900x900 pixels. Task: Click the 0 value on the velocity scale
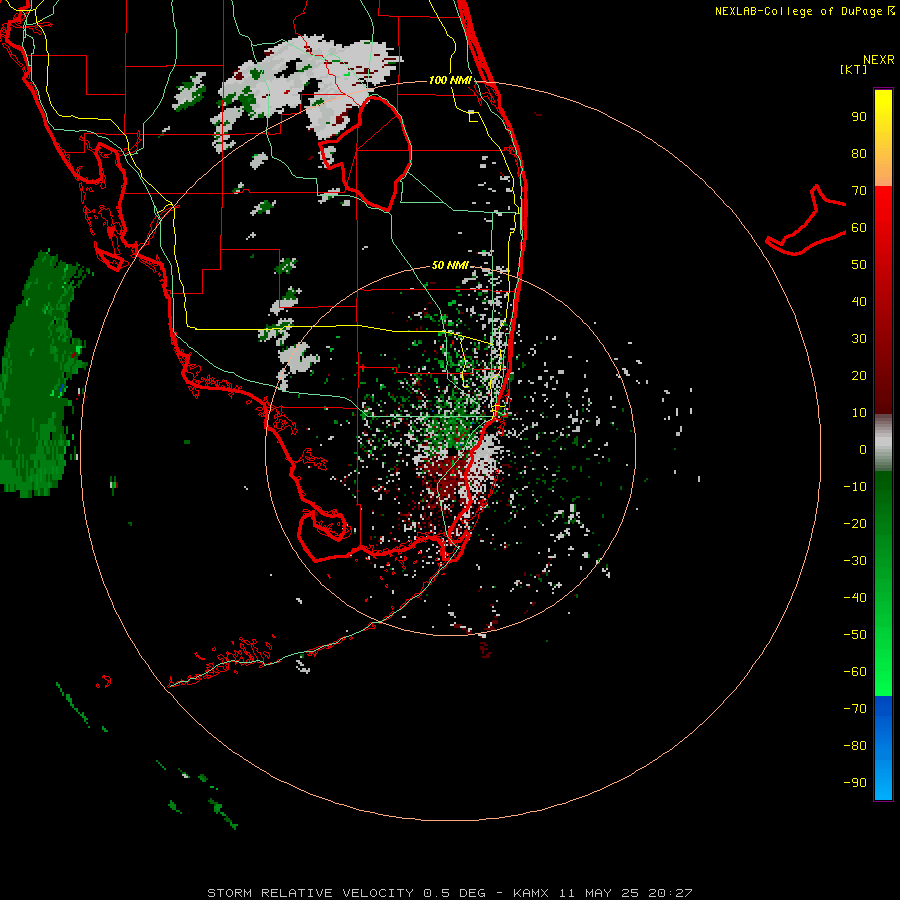(x=863, y=450)
